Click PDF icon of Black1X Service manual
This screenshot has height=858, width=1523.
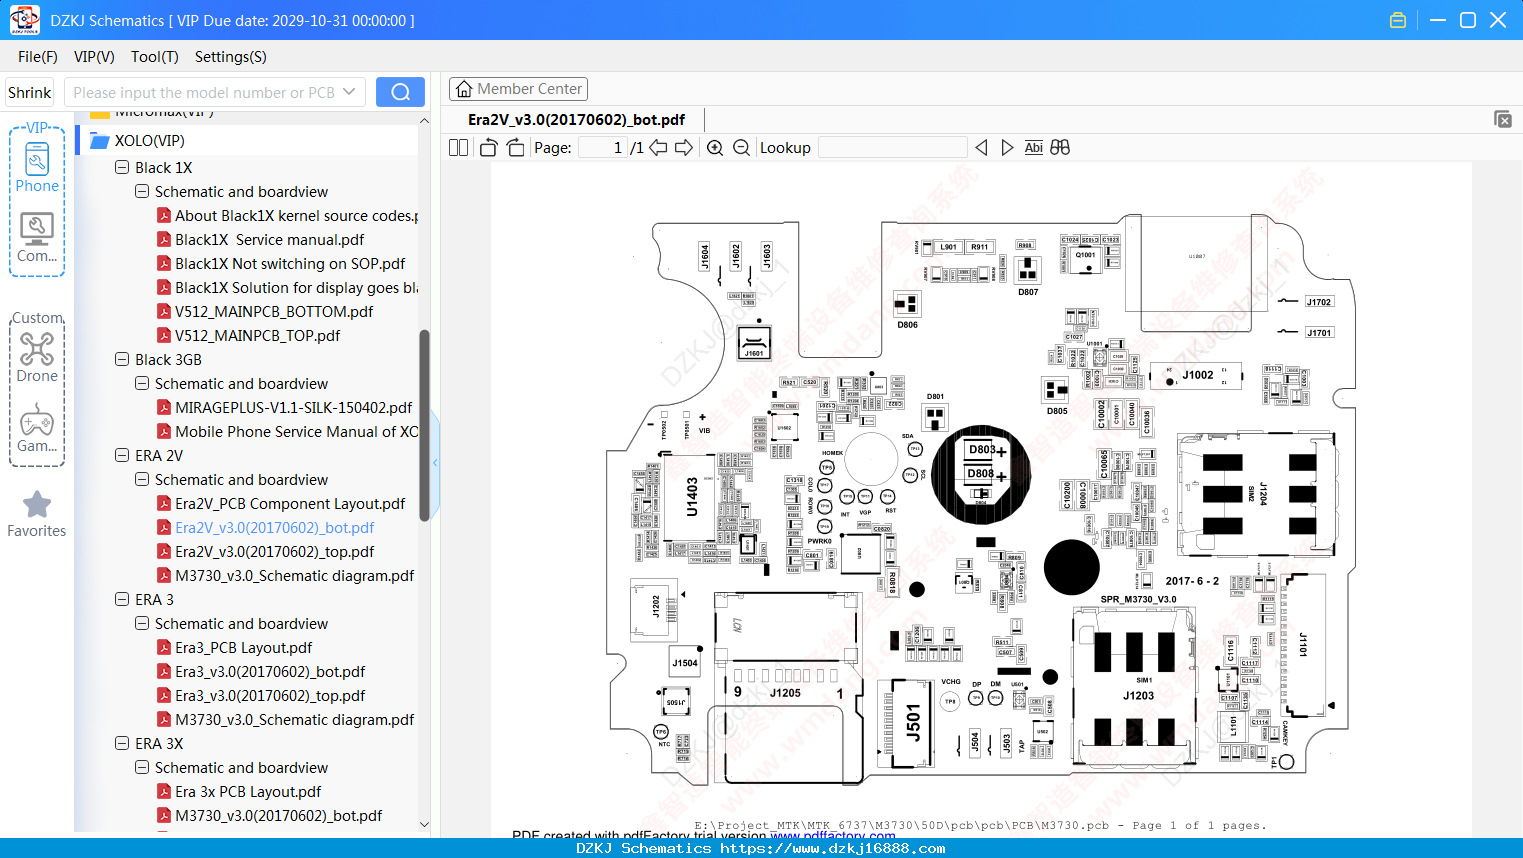point(164,240)
